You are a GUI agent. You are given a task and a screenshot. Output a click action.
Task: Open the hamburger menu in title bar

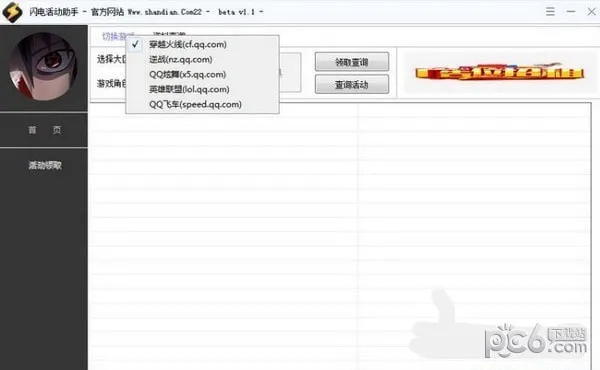click(550, 11)
